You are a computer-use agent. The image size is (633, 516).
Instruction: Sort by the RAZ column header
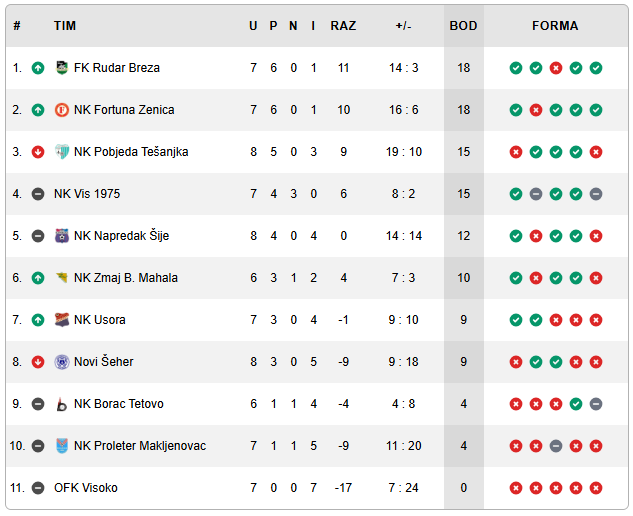coord(343,26)
